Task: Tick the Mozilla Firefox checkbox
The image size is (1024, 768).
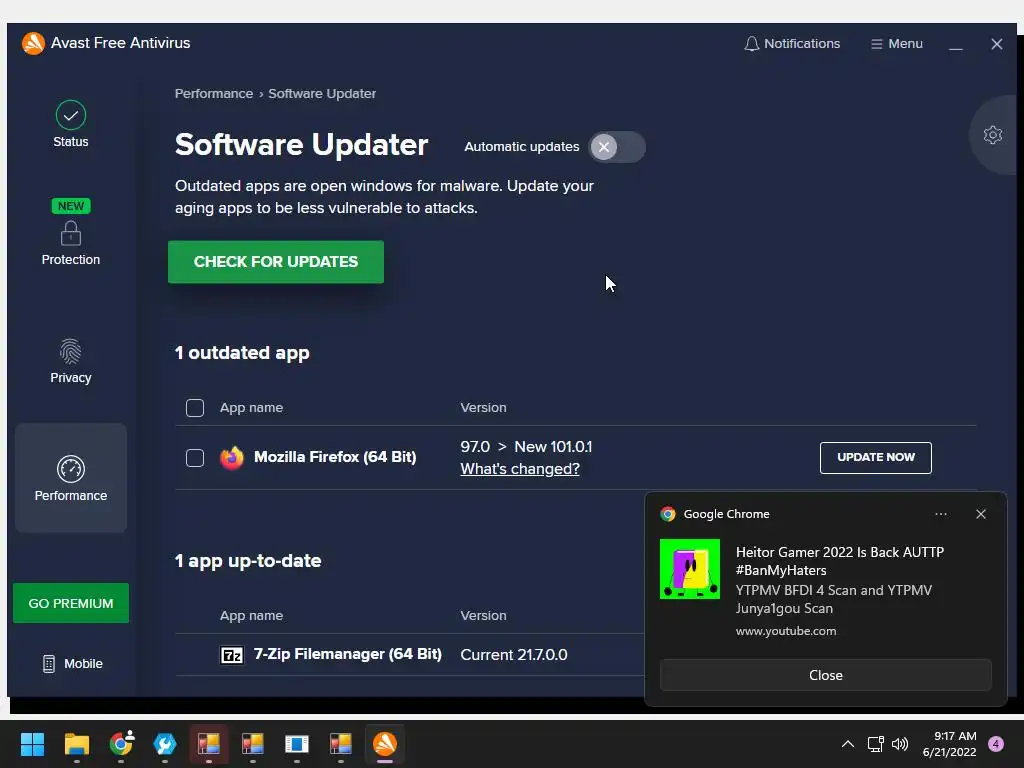Action: pos(195,457)
